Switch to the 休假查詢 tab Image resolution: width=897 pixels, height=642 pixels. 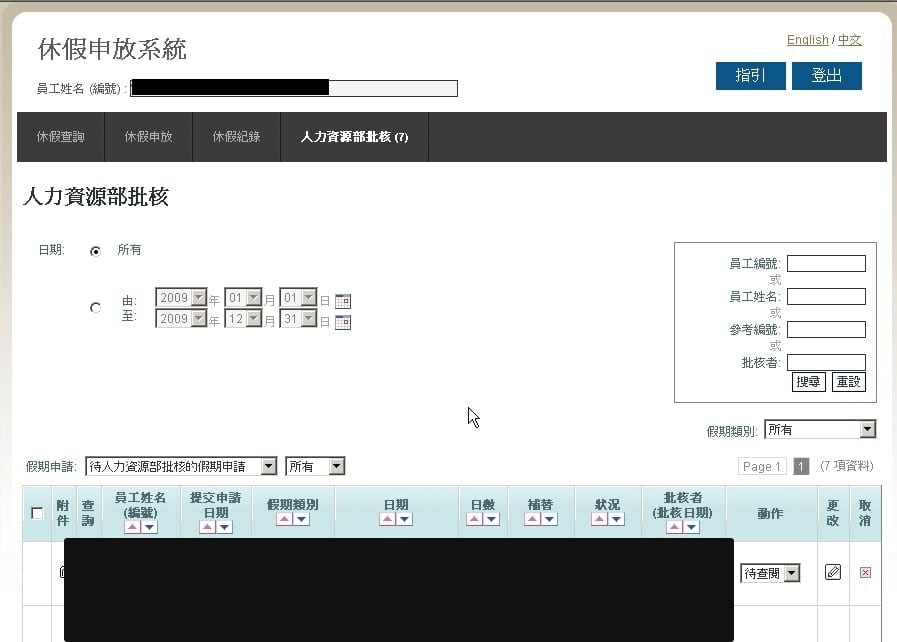pyautogui.click(x=61, y=137)
